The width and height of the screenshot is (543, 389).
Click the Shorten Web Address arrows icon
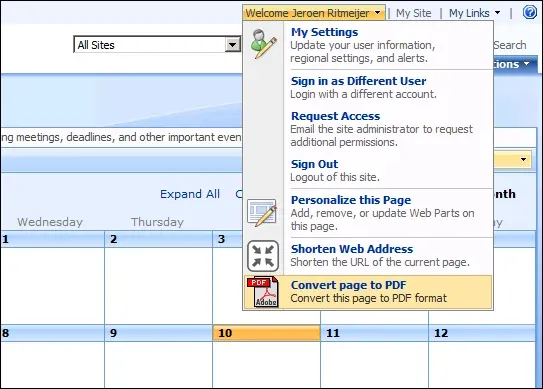263,256
